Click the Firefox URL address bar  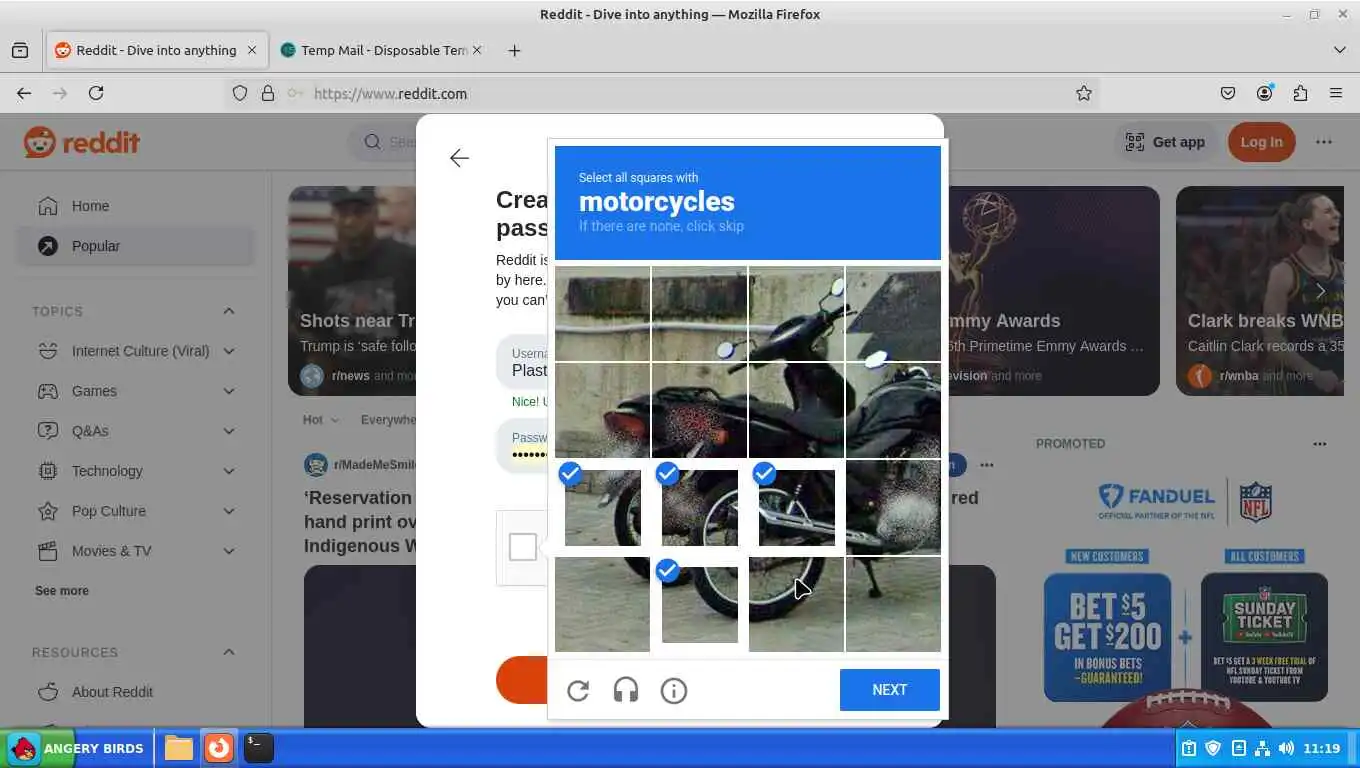(660, 93)
